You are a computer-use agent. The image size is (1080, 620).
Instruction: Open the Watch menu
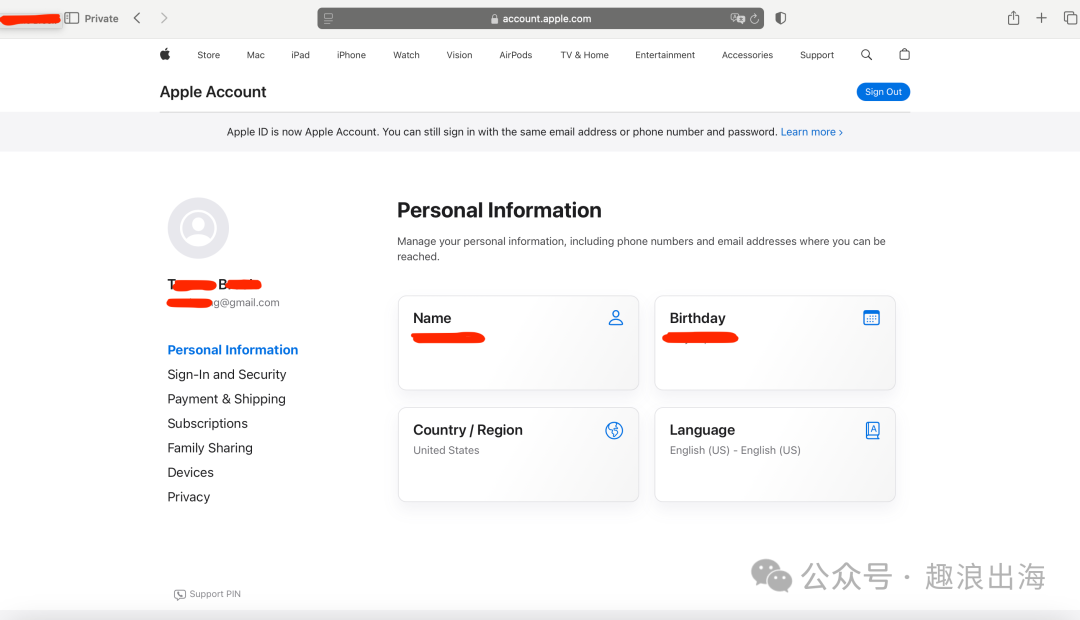coord(406,55)
